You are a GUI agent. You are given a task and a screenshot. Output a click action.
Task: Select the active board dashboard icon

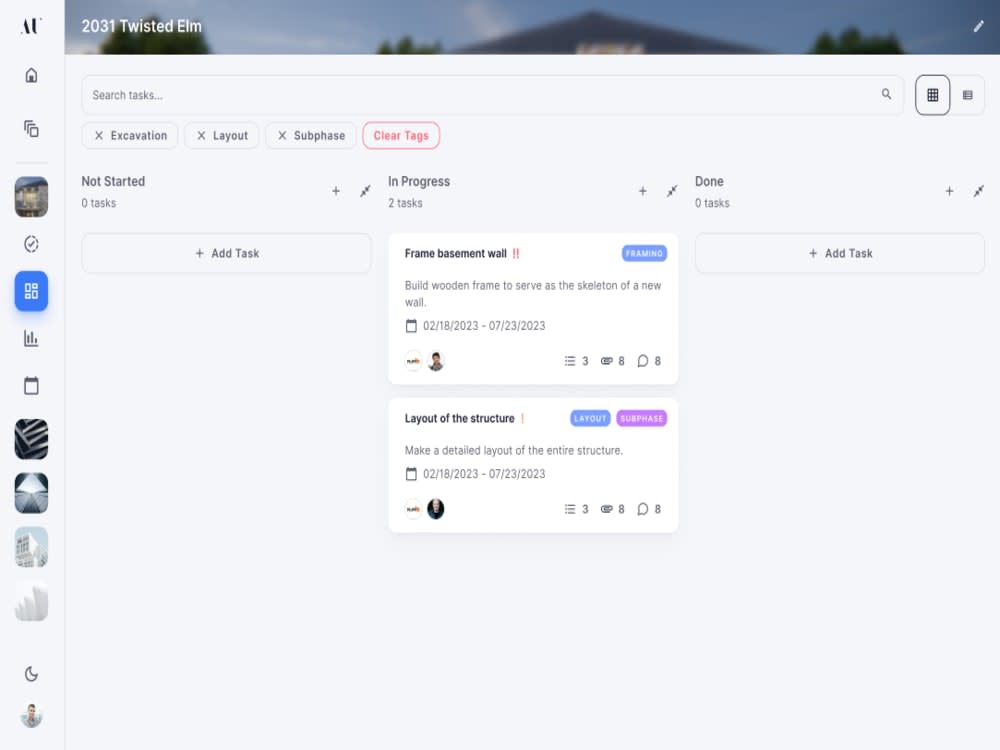point(31,291)
